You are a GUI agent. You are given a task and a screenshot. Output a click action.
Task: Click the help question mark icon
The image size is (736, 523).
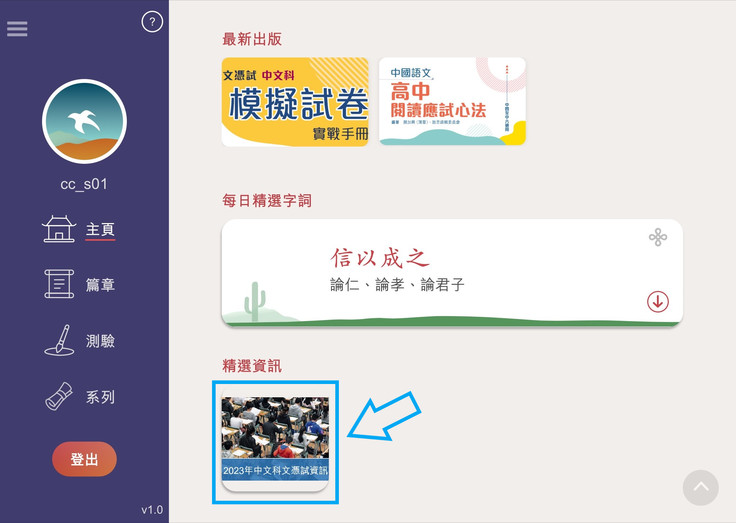click(x=152, y=22)
